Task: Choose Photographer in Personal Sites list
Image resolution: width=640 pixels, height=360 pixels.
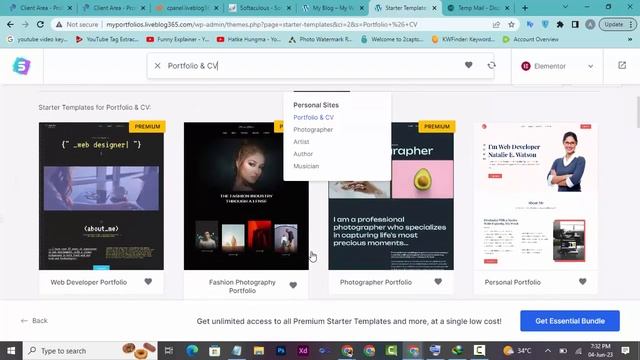Action: 313,130
